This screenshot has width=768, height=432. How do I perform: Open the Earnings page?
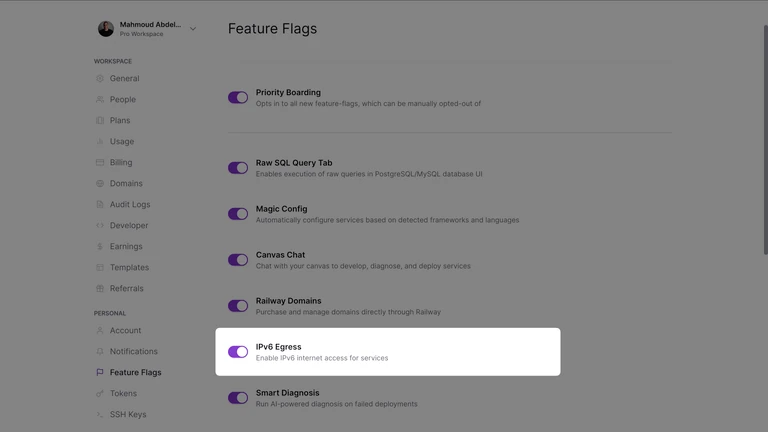(x=126, y=247)
